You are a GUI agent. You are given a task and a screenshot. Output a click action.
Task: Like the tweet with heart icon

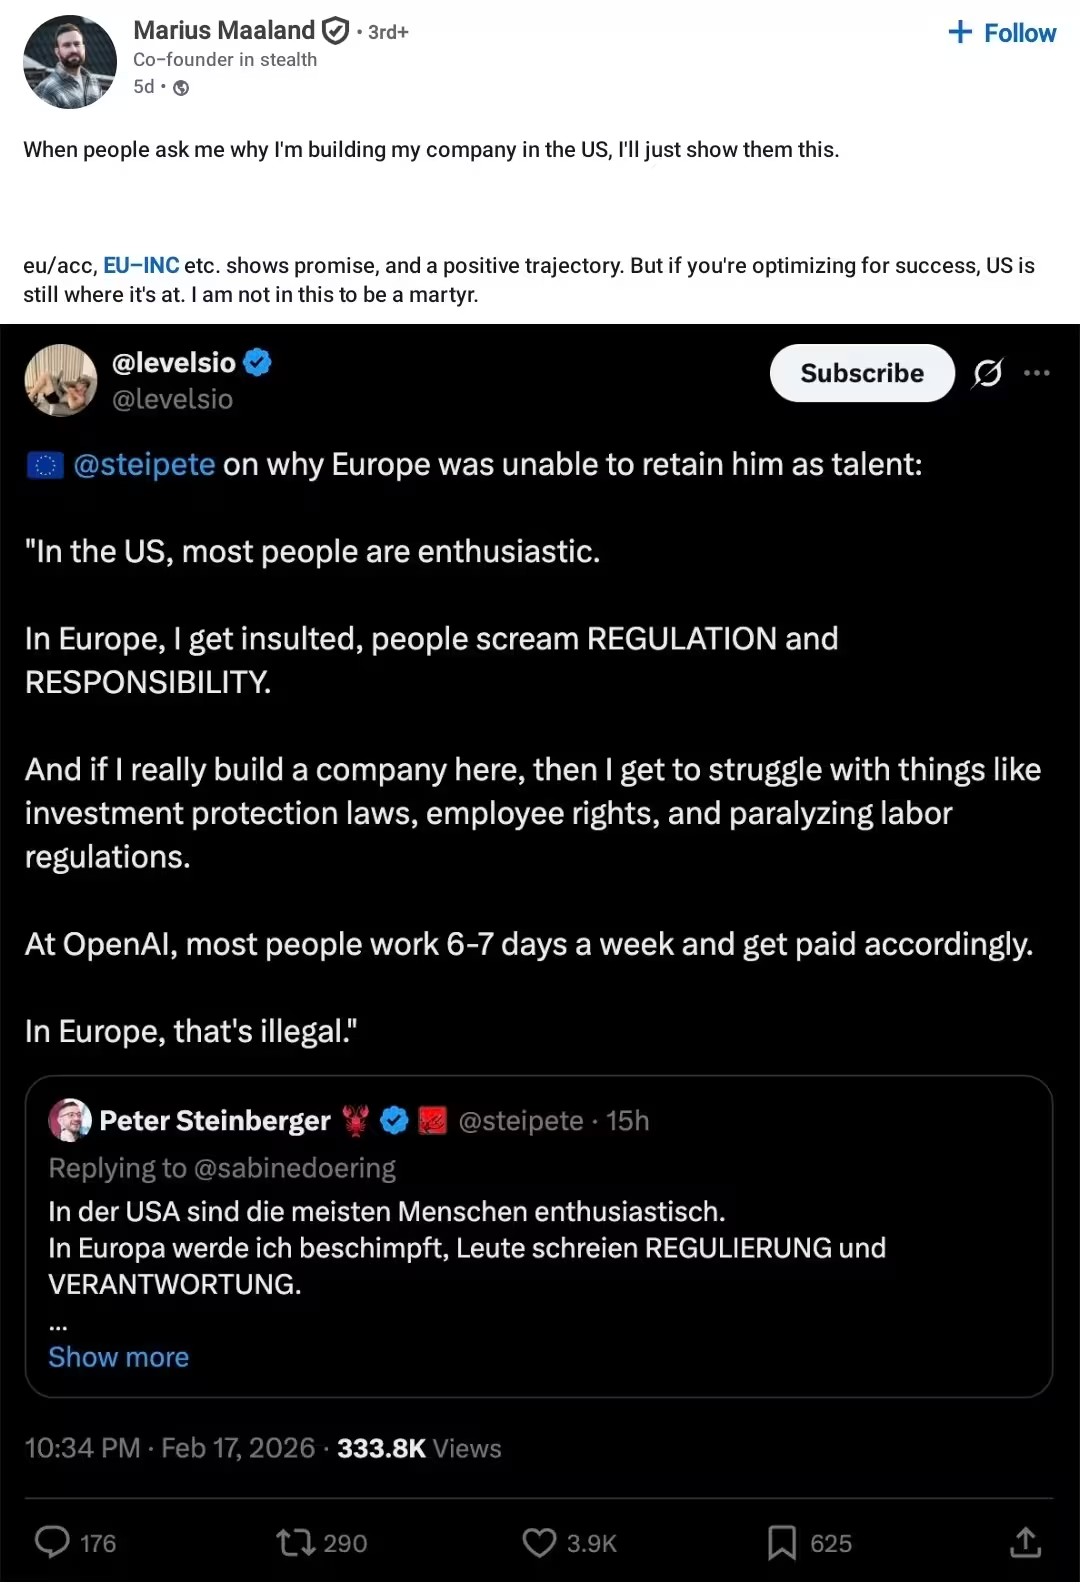coord(539,1542)
